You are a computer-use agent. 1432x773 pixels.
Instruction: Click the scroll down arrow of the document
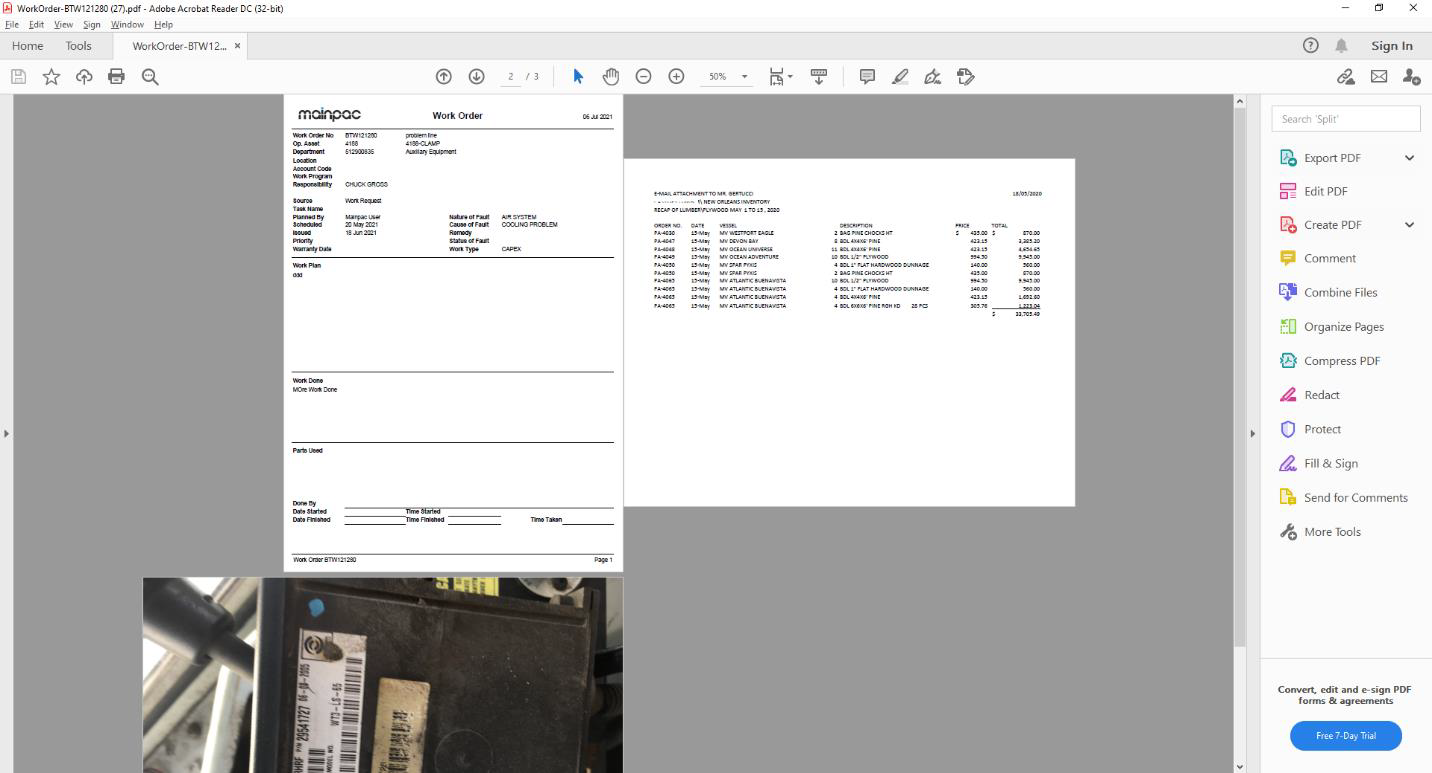tap(1240, 766)
